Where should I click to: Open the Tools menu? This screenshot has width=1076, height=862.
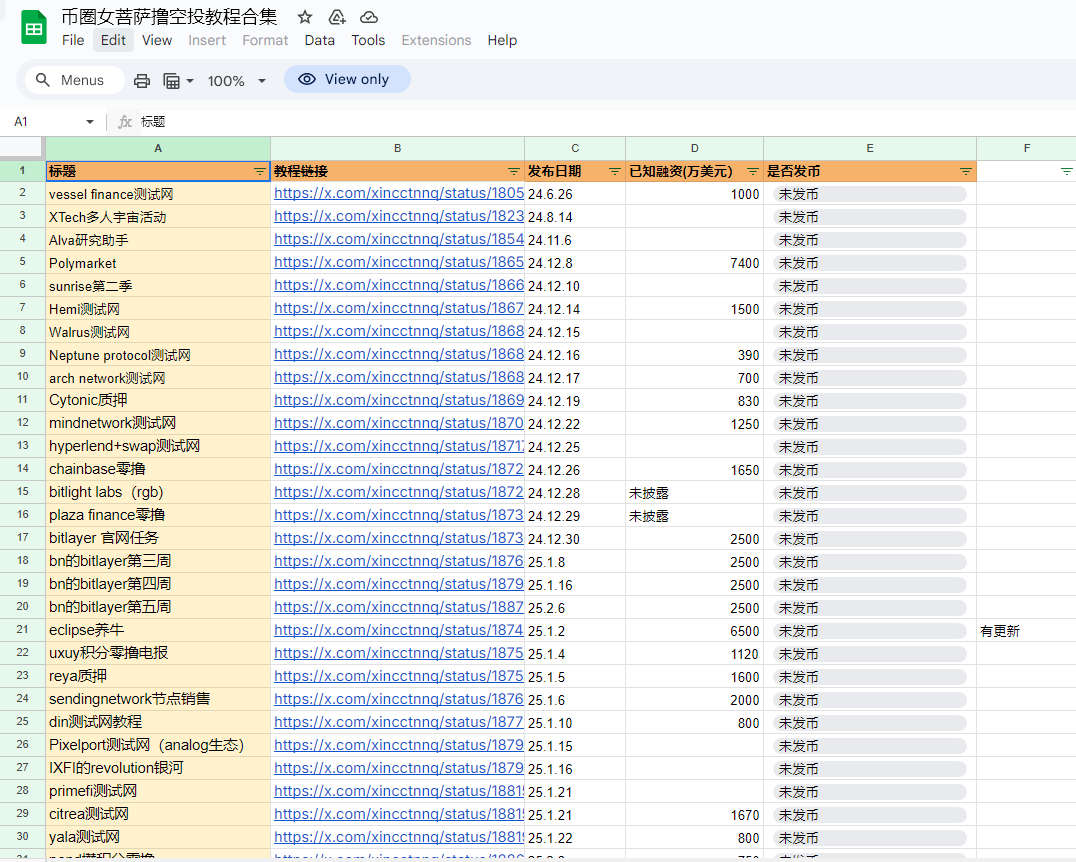[369, 40]
